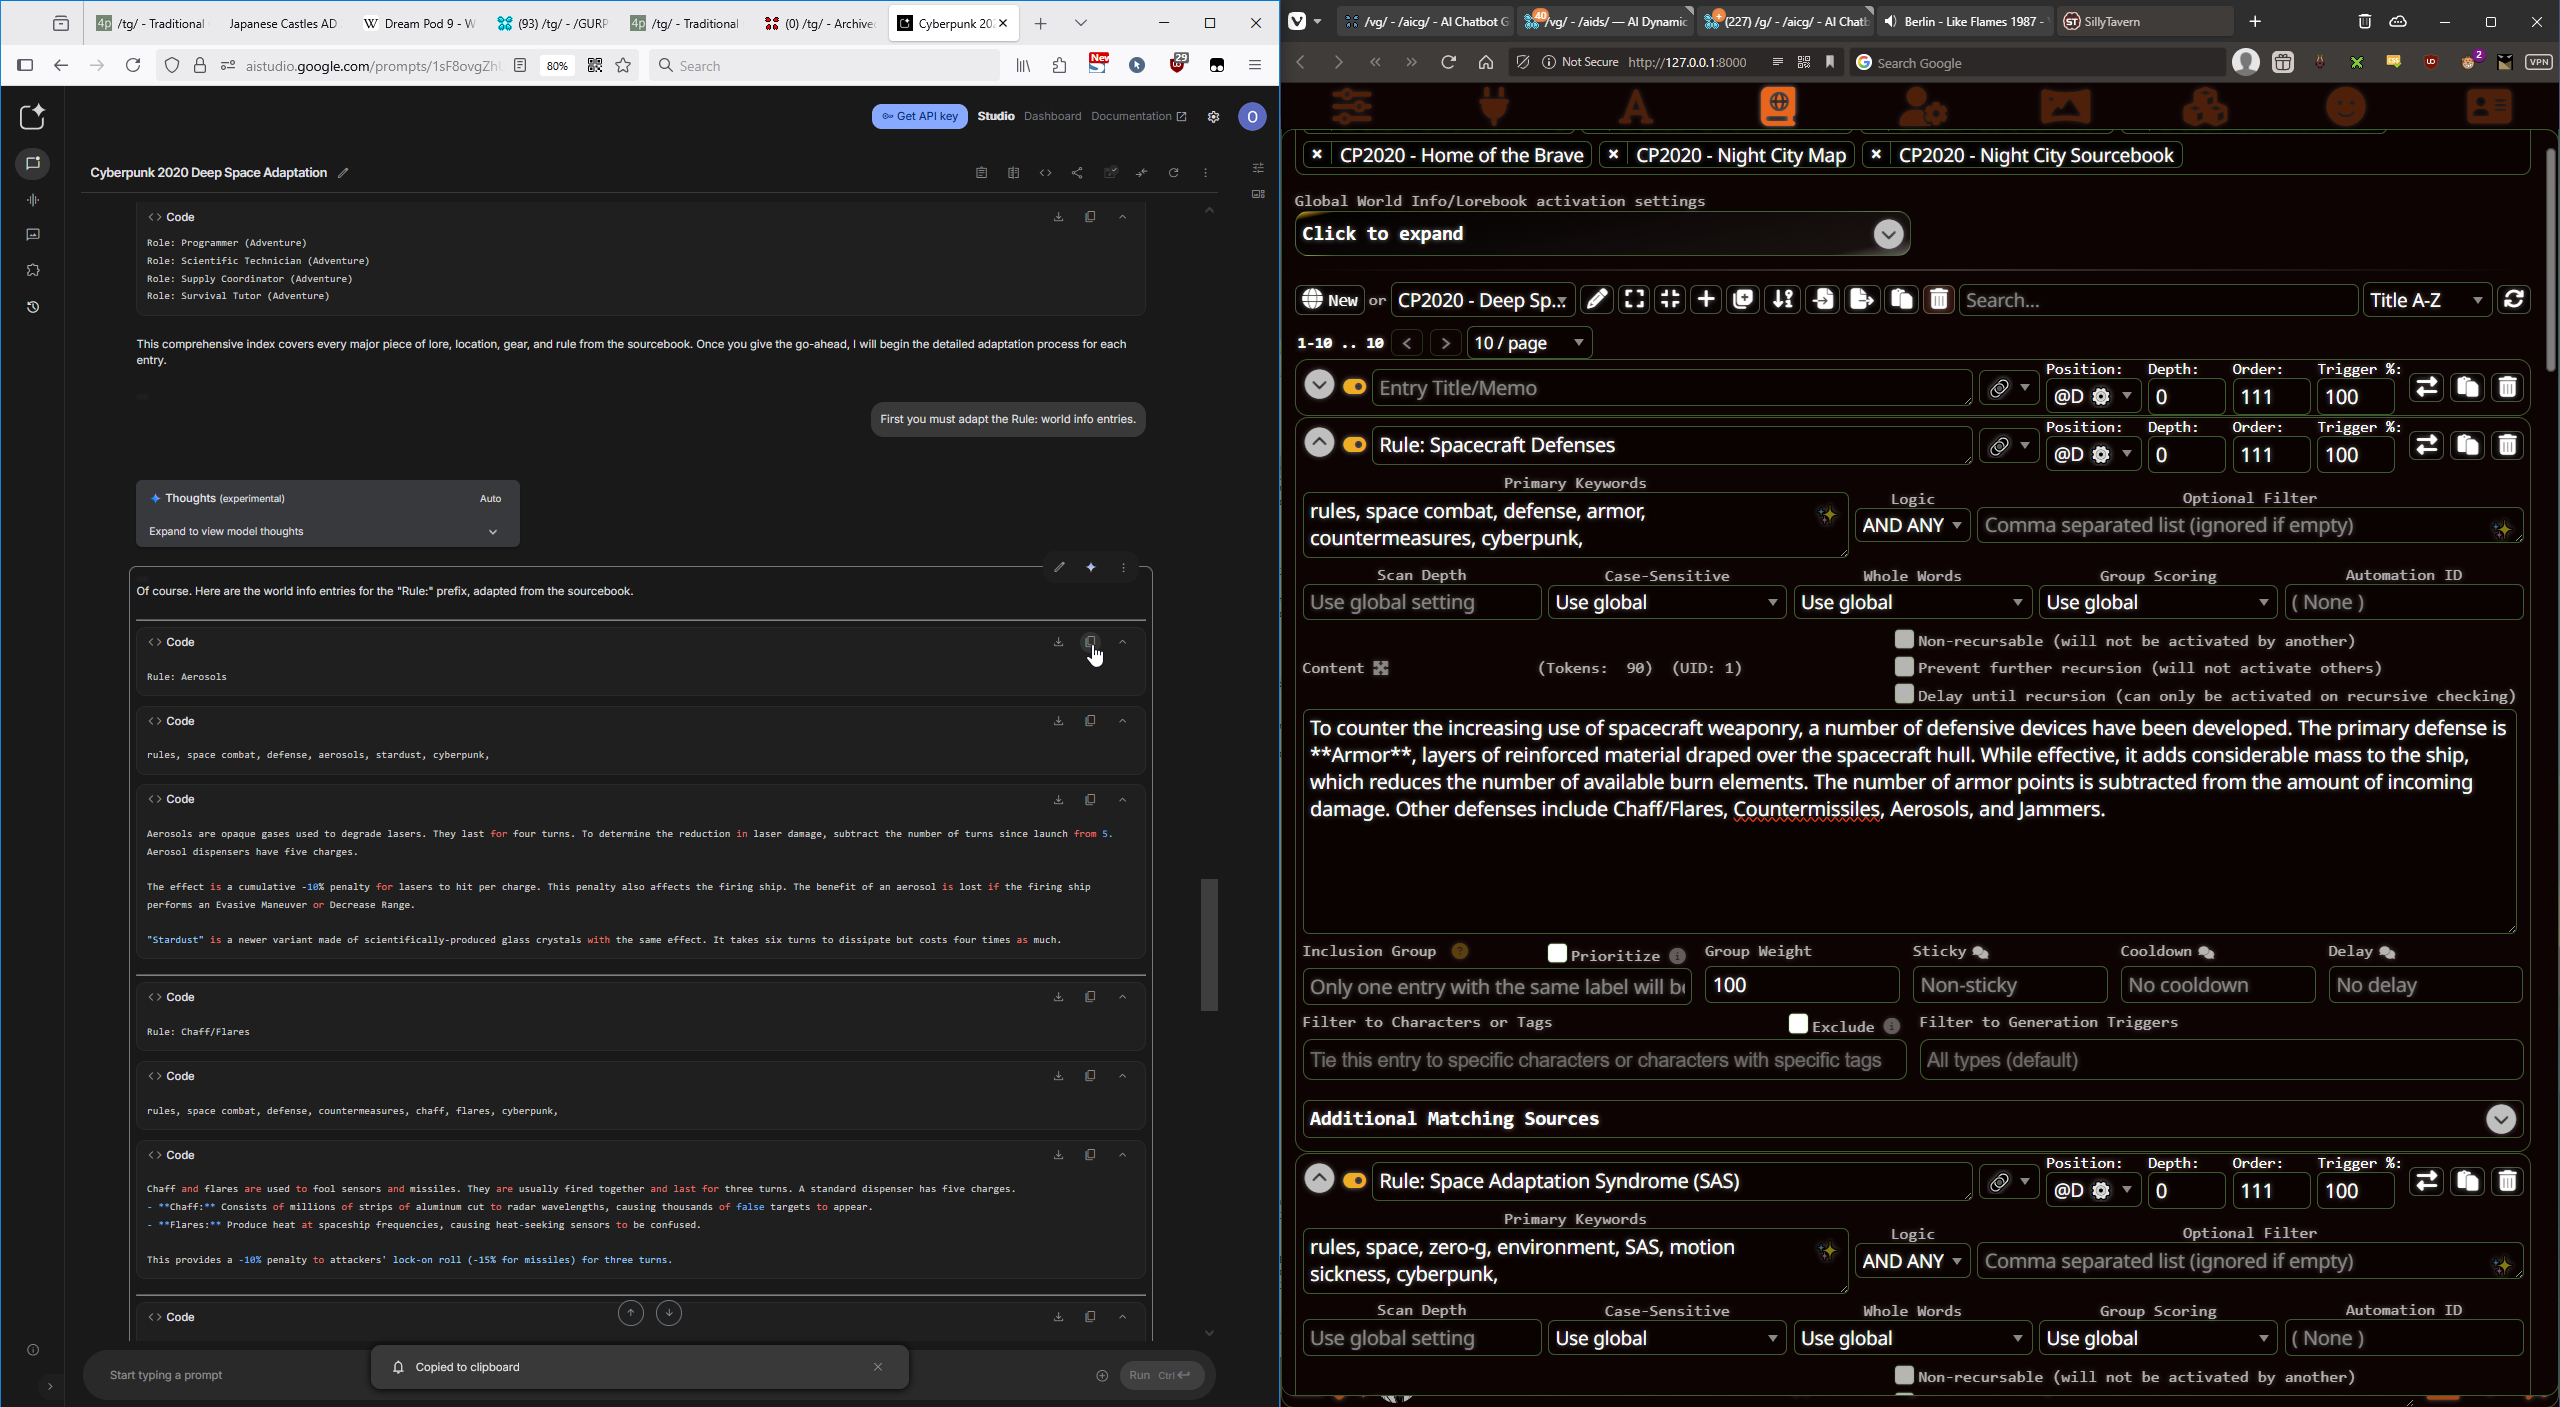
Task: Click the rename world info pencil icon
Action: coord(1597,300)
